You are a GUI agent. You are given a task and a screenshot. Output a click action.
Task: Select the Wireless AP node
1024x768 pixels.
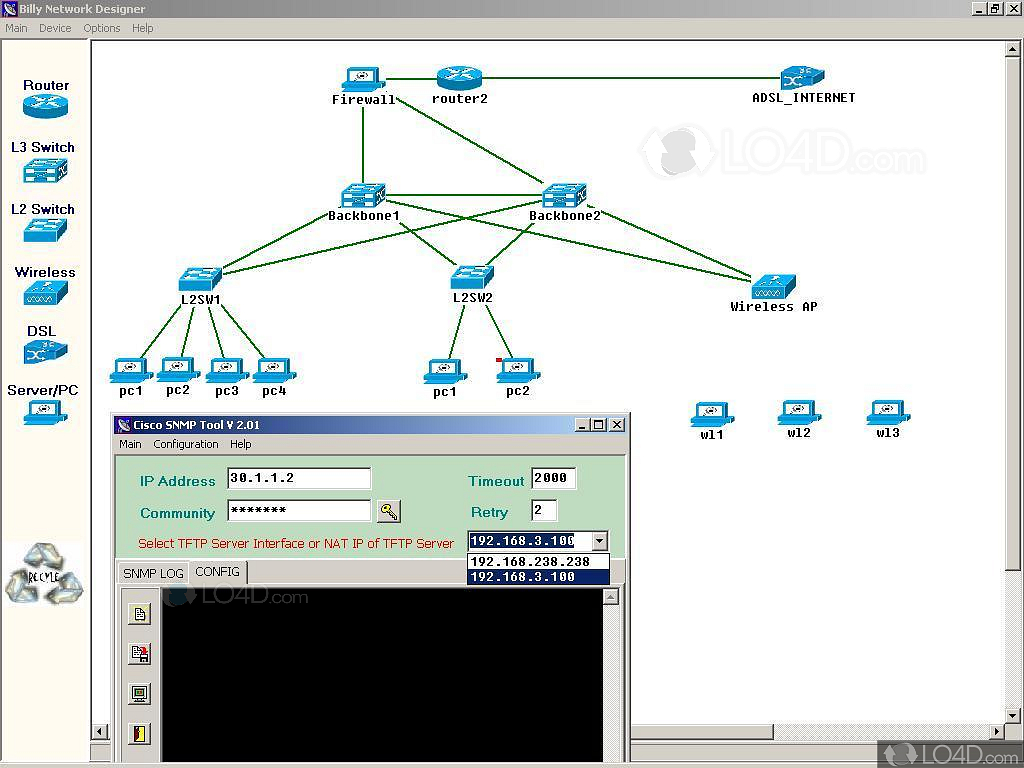click(x=774, y=287)
